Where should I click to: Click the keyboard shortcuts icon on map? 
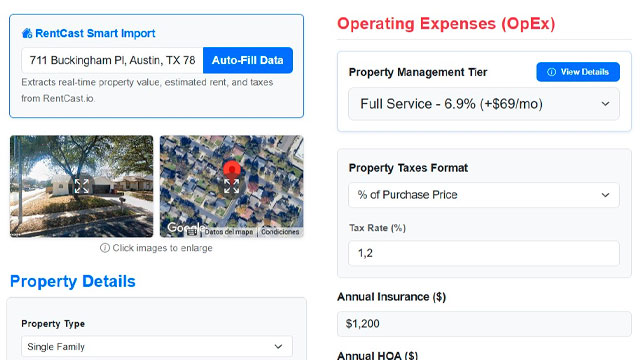(x=192, y=232)
